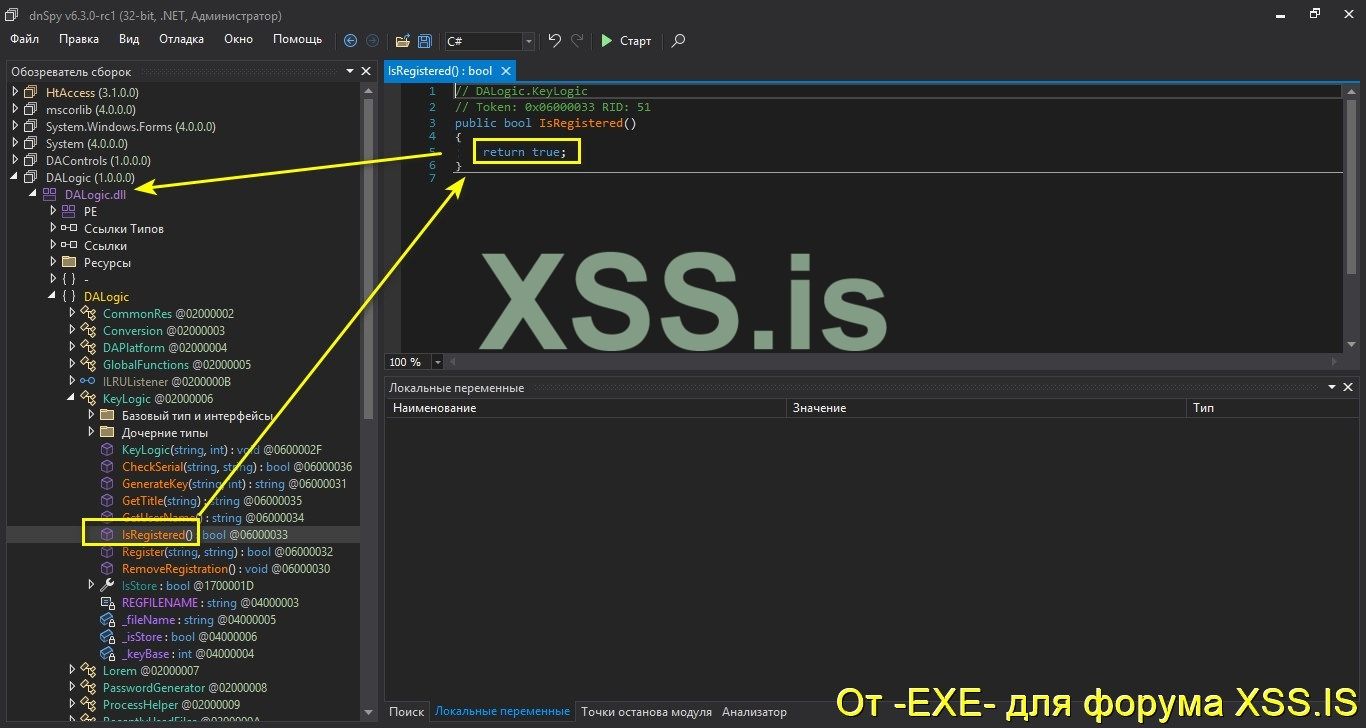Screen dimensions: 1366x728
Task: Open the C# language dropdown
Action: point(527,41)
